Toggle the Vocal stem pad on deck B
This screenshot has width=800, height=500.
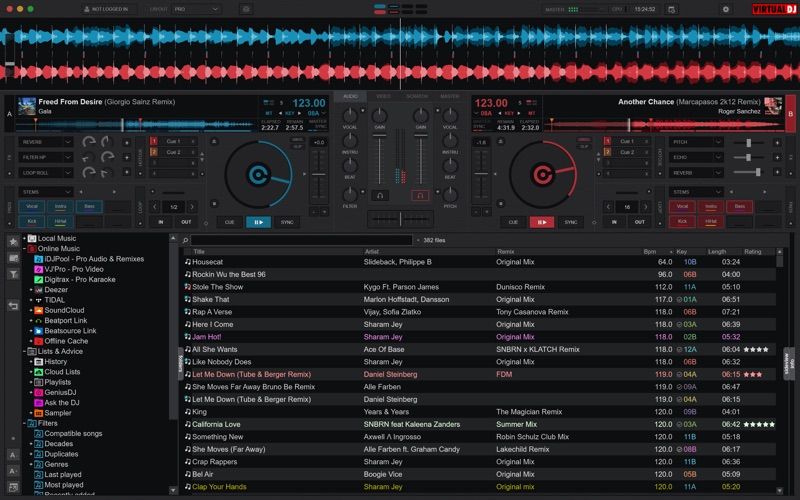(682, 207)
